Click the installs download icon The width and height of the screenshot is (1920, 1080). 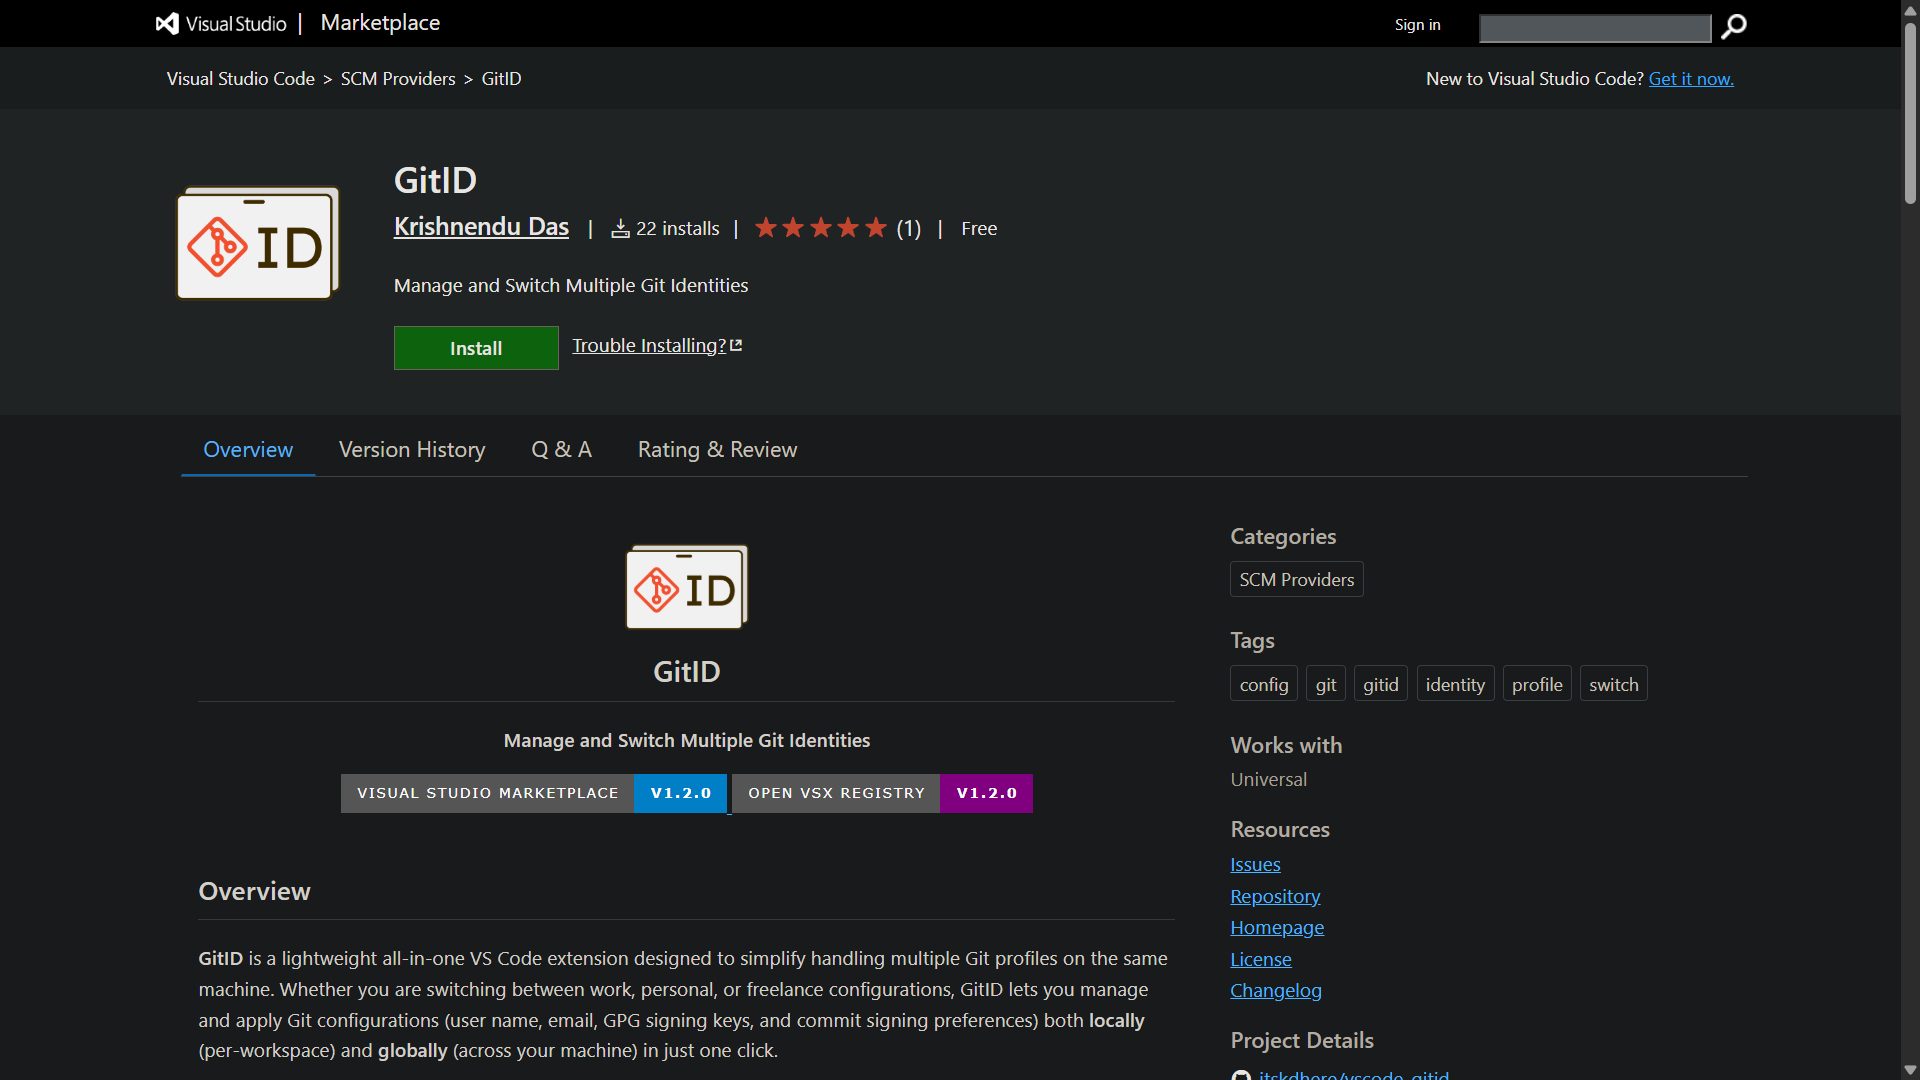(x=620, y=229)
